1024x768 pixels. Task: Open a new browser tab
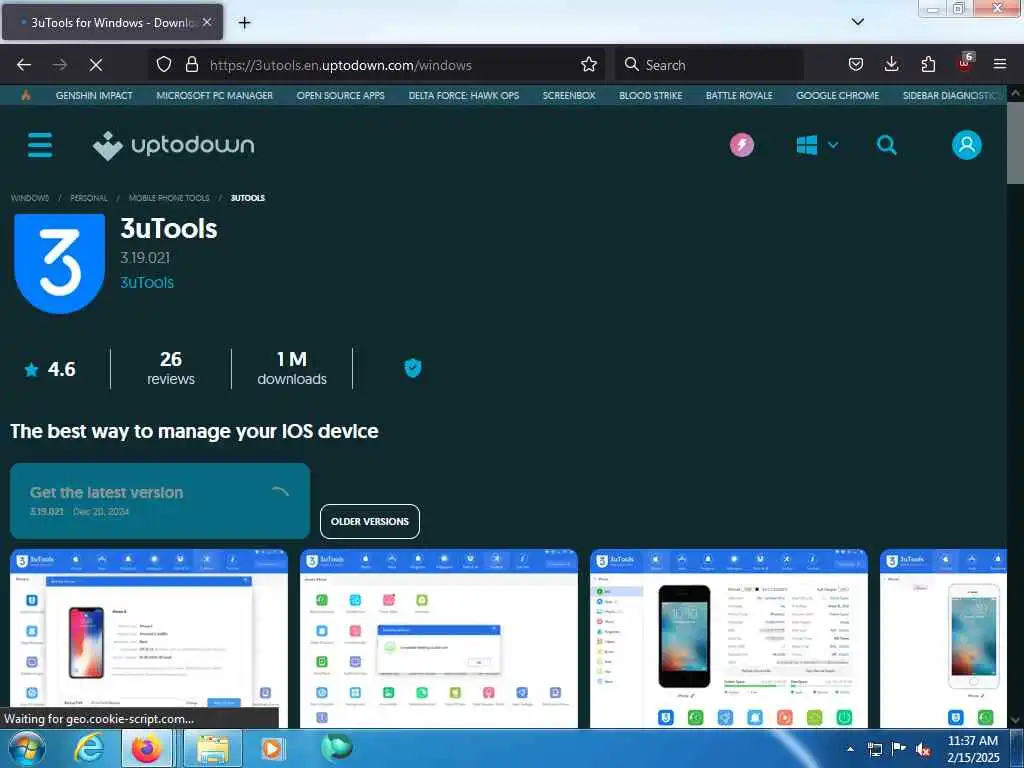point(244,23)
